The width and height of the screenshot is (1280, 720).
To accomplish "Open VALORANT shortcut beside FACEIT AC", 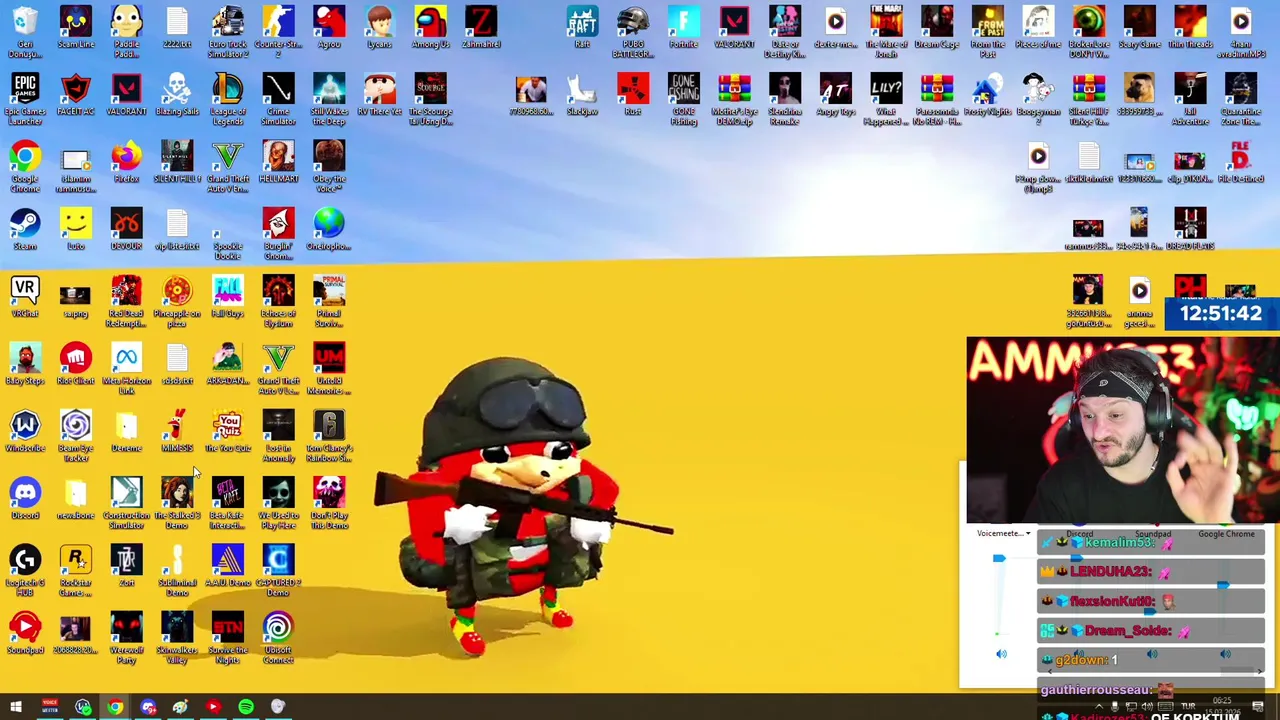I will tap(127, 95).
